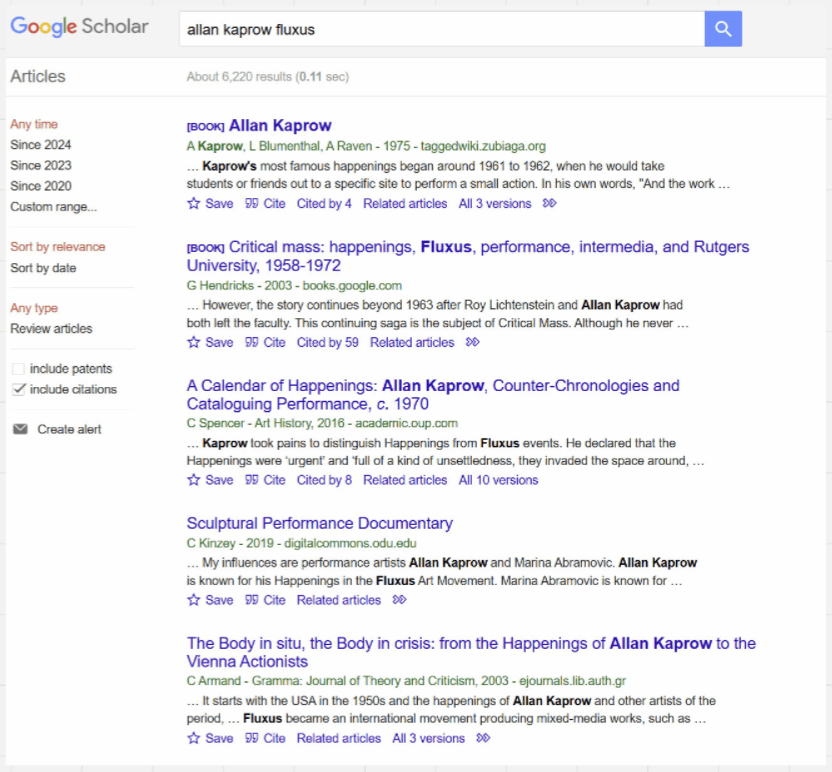Filter results to Since 2023
This screenshot has height=772, width=832.
pyautogui.click(x=41, y=166)
